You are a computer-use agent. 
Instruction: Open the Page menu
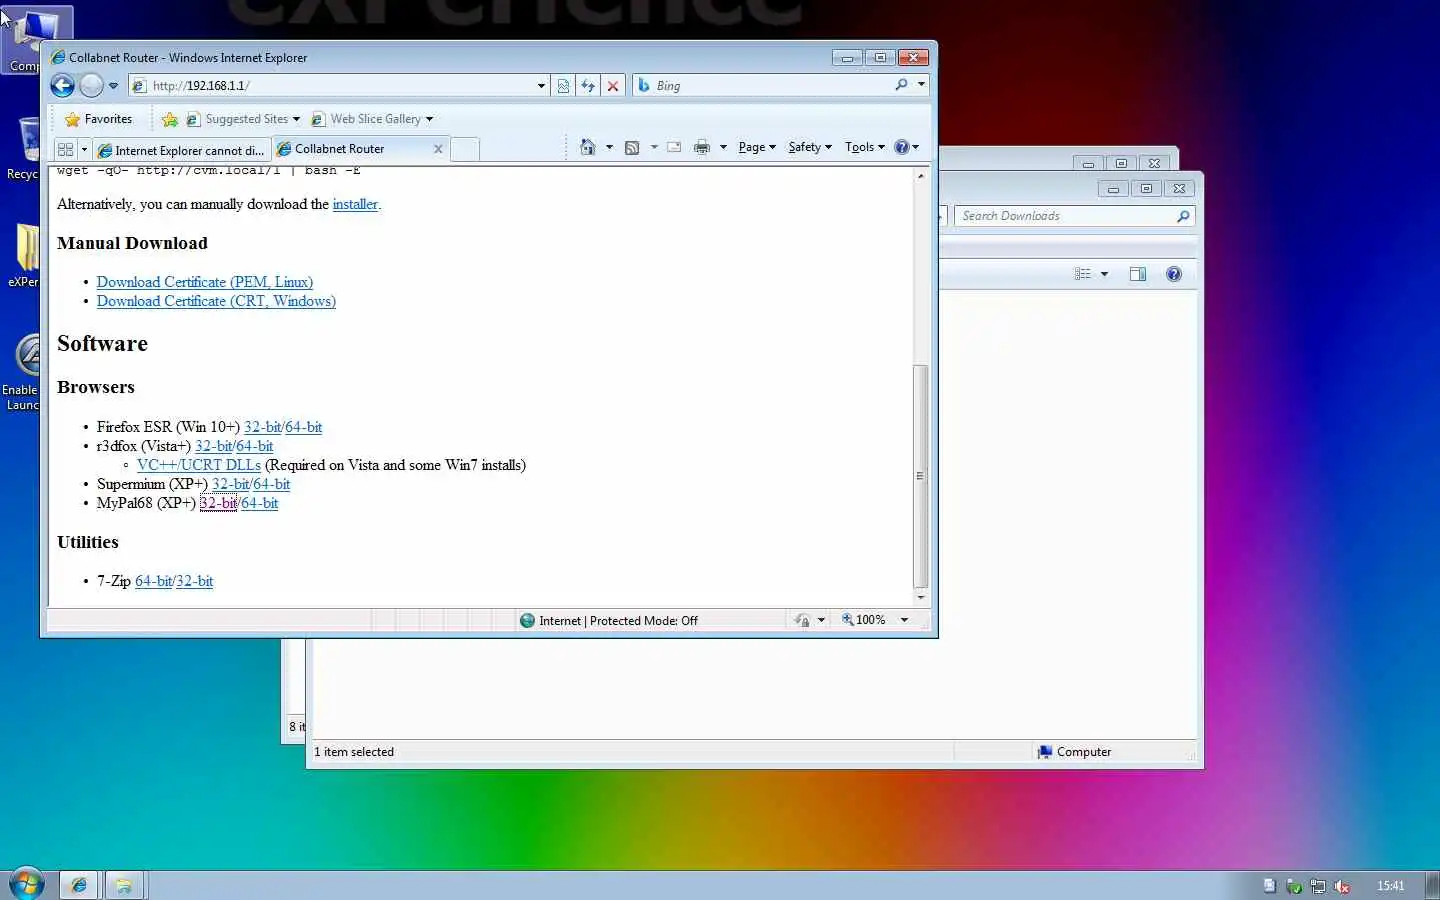click(x=757, y=147)
